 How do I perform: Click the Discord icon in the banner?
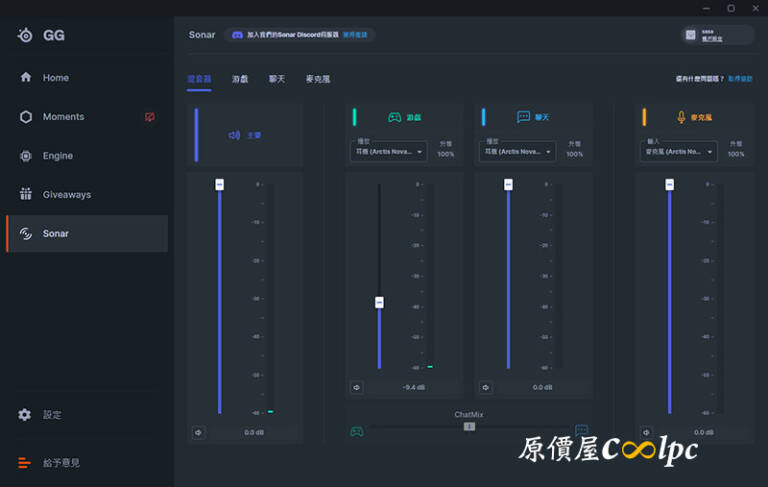pos(237,35)
